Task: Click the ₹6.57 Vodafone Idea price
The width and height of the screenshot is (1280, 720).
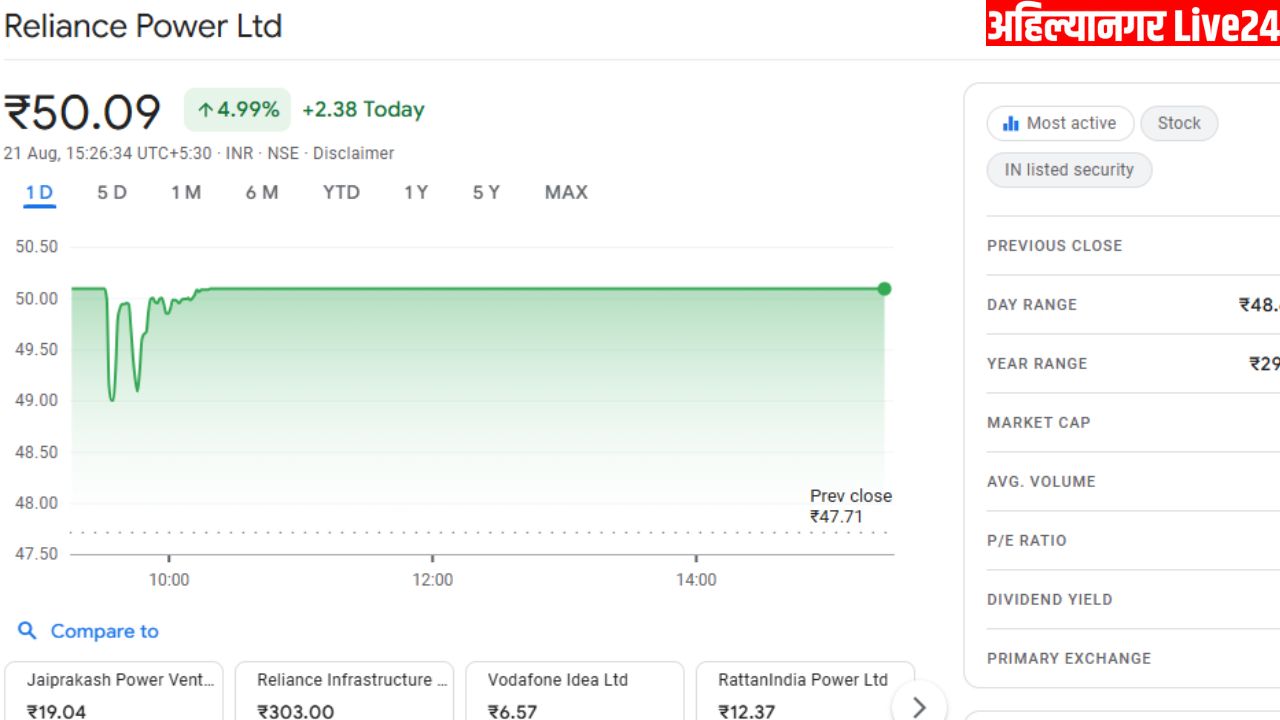Action: coord(512,711)
